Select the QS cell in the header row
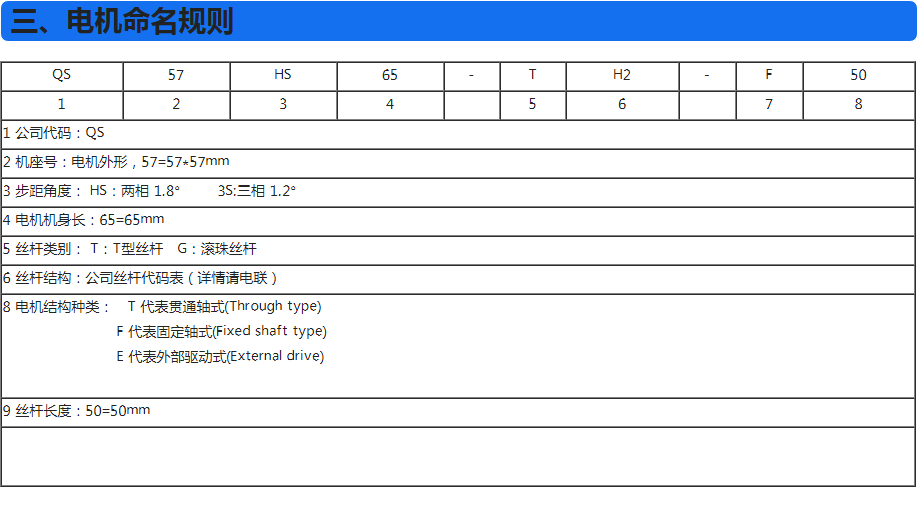This screenshot has width=917, height=513. [62, 76]
